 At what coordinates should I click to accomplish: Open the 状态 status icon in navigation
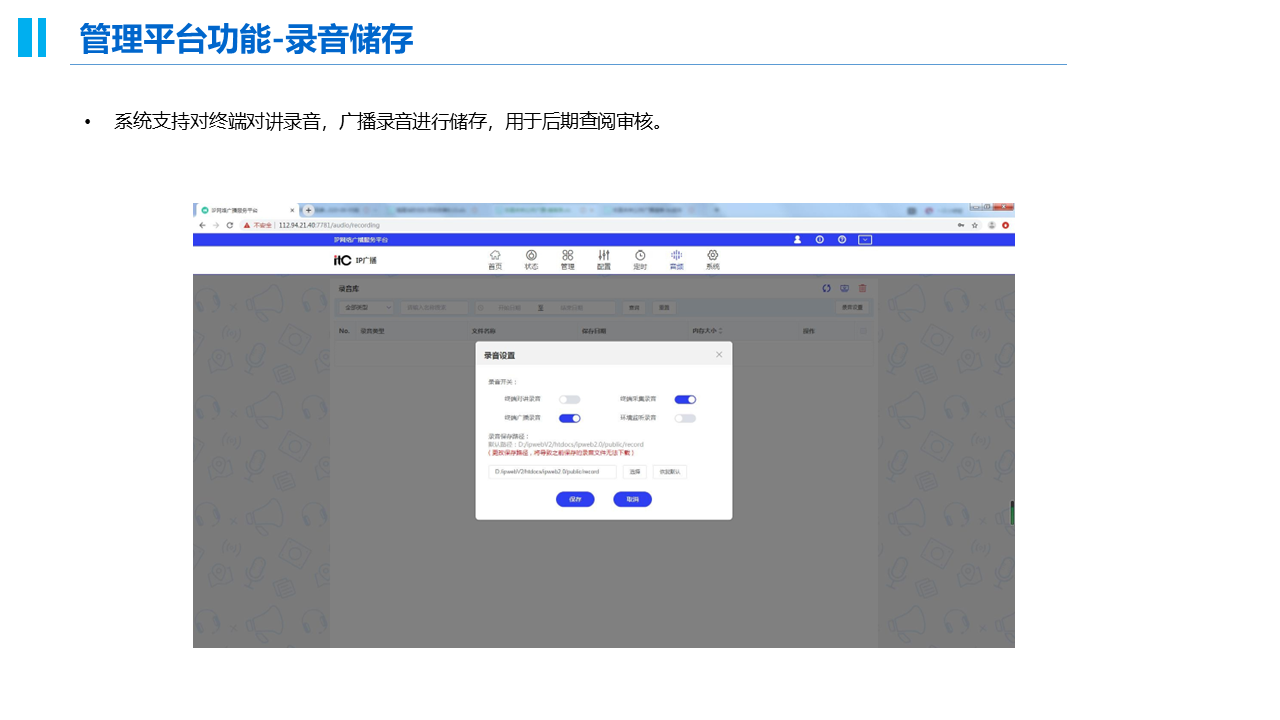pos(531,259)
